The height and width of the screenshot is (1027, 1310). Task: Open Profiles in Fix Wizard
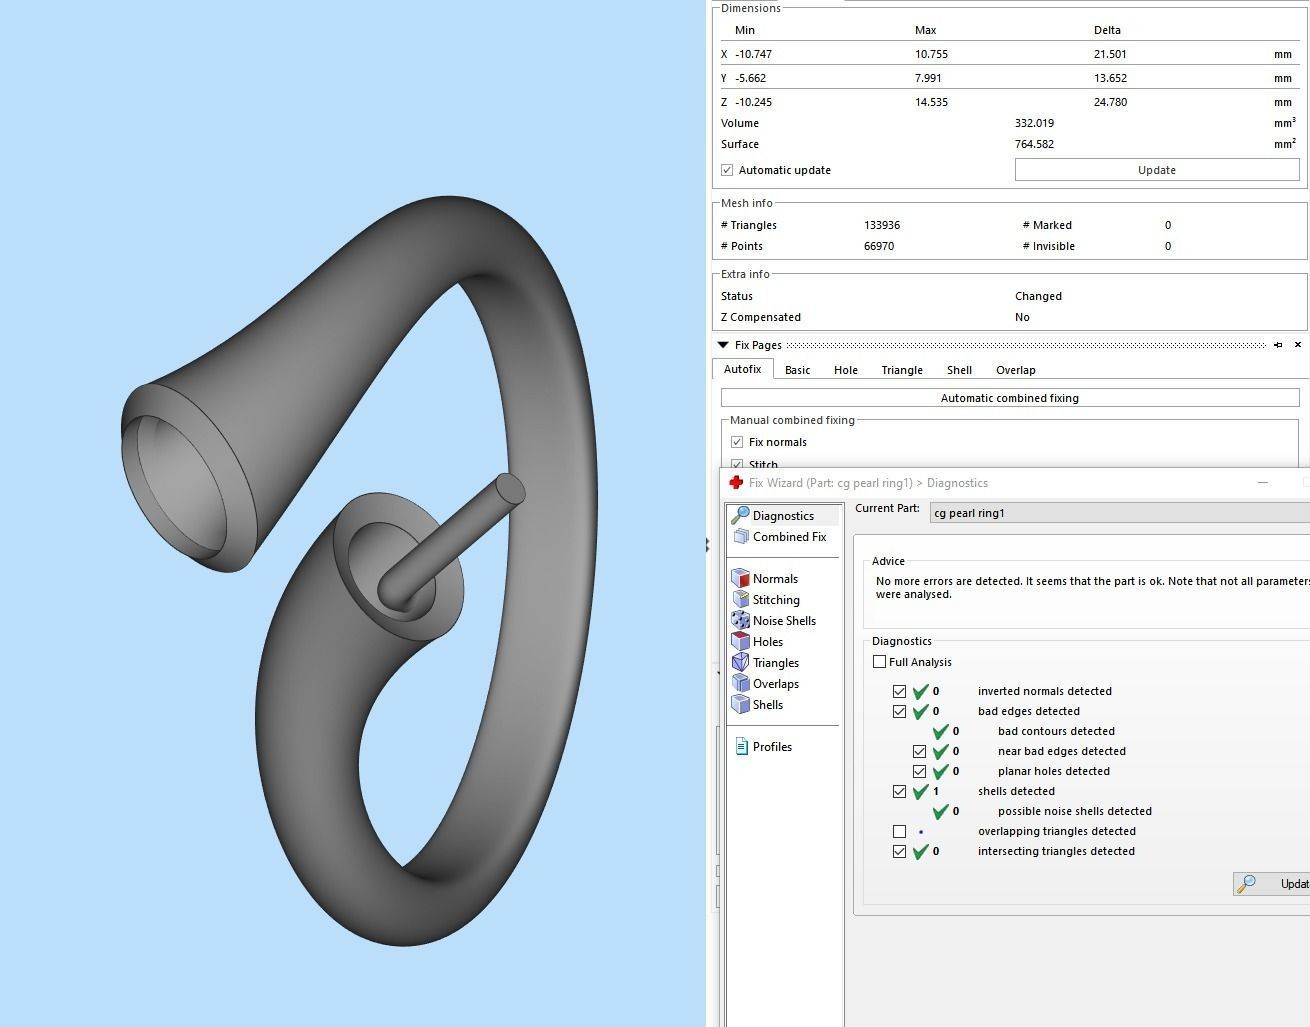pyautogui.click(x=763, y=747)
